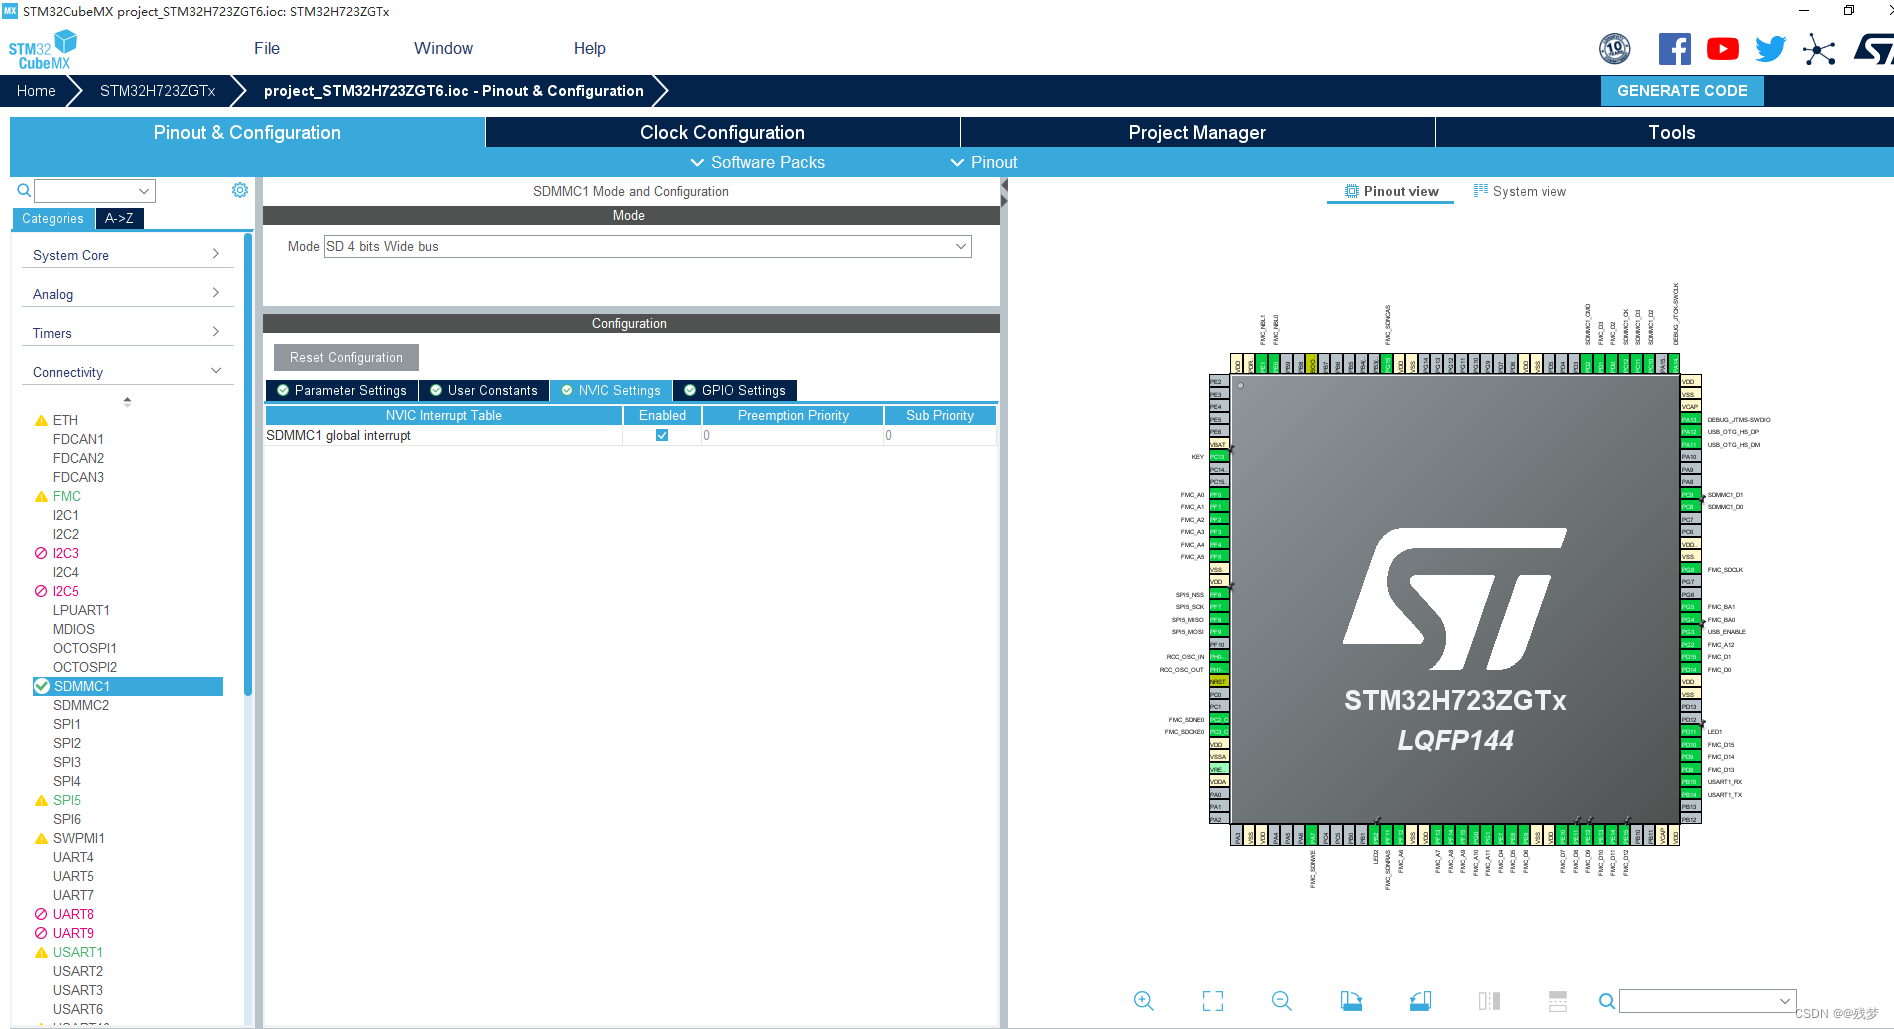Image resolution: width=1894 pixels, height=1029 pixels.
Task: Click the SDMMC1 green check icon
Action: click(x=42, y=686)
